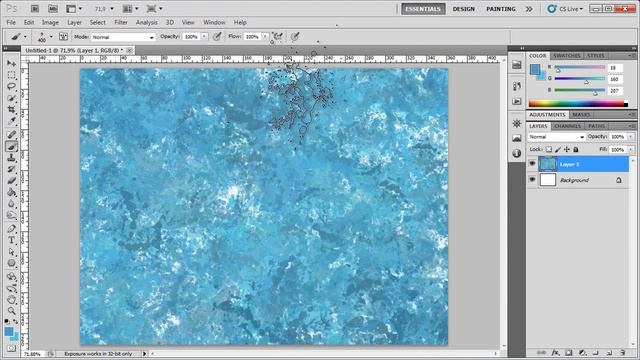The width and height of the screenshot is (640, 360).
Task: Select the Quick Selection tool
Action: (x=11, y=98)
